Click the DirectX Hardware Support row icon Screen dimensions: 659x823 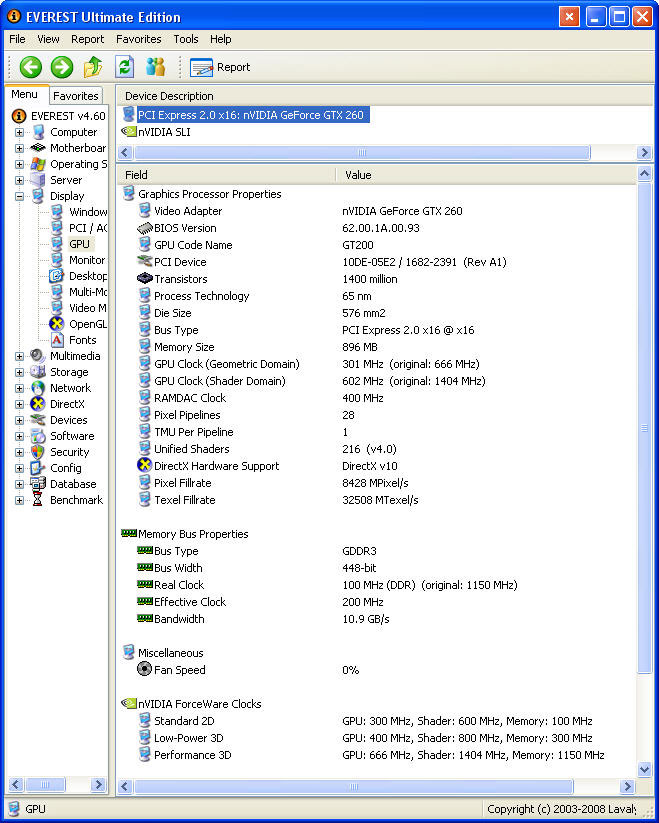pyautogui.click(x=144, y=465)
